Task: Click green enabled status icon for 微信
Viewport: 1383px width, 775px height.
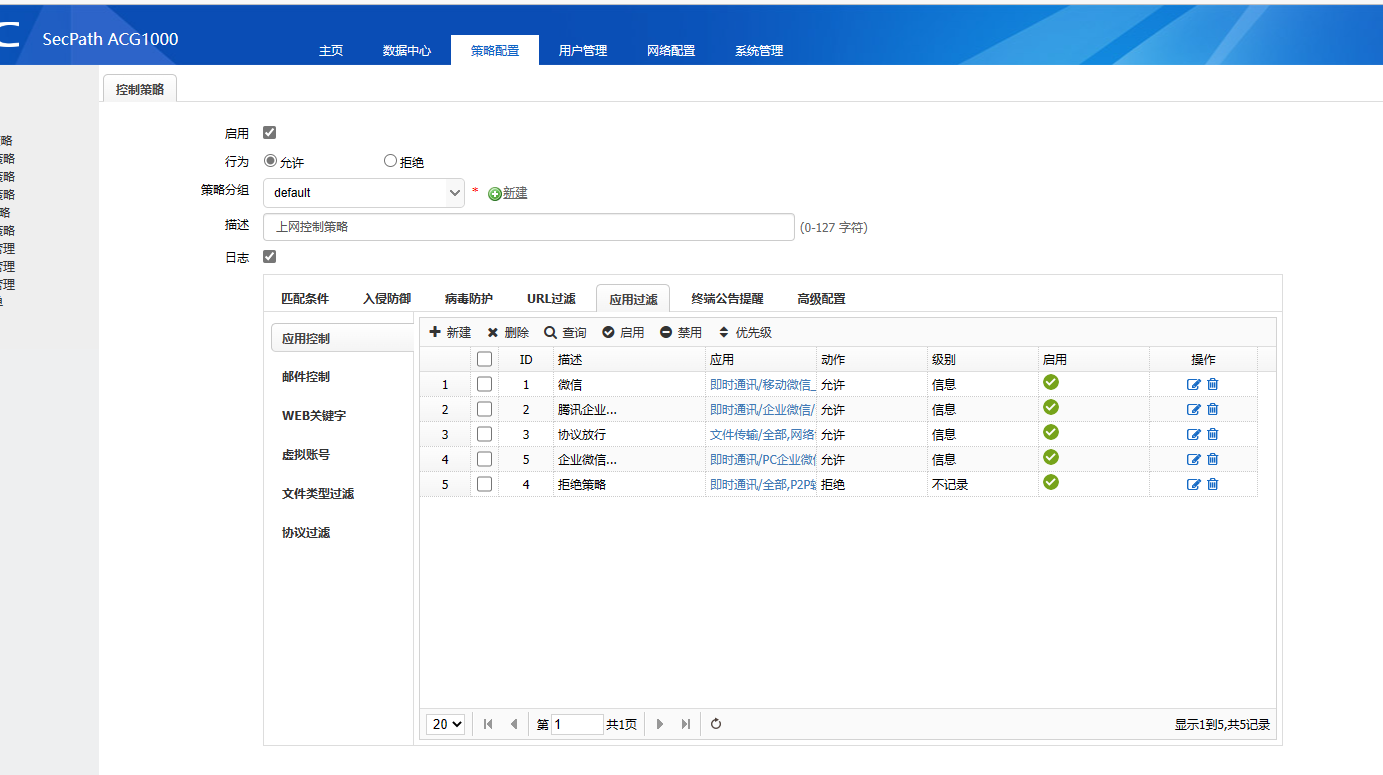Action: pyautogui.click(x=1050, y=382)
